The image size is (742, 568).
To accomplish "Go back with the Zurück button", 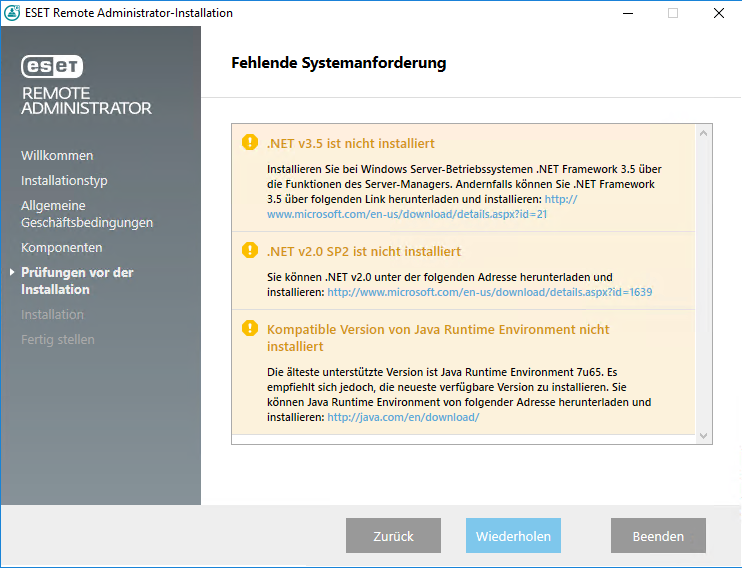I will tap(393, 536).
